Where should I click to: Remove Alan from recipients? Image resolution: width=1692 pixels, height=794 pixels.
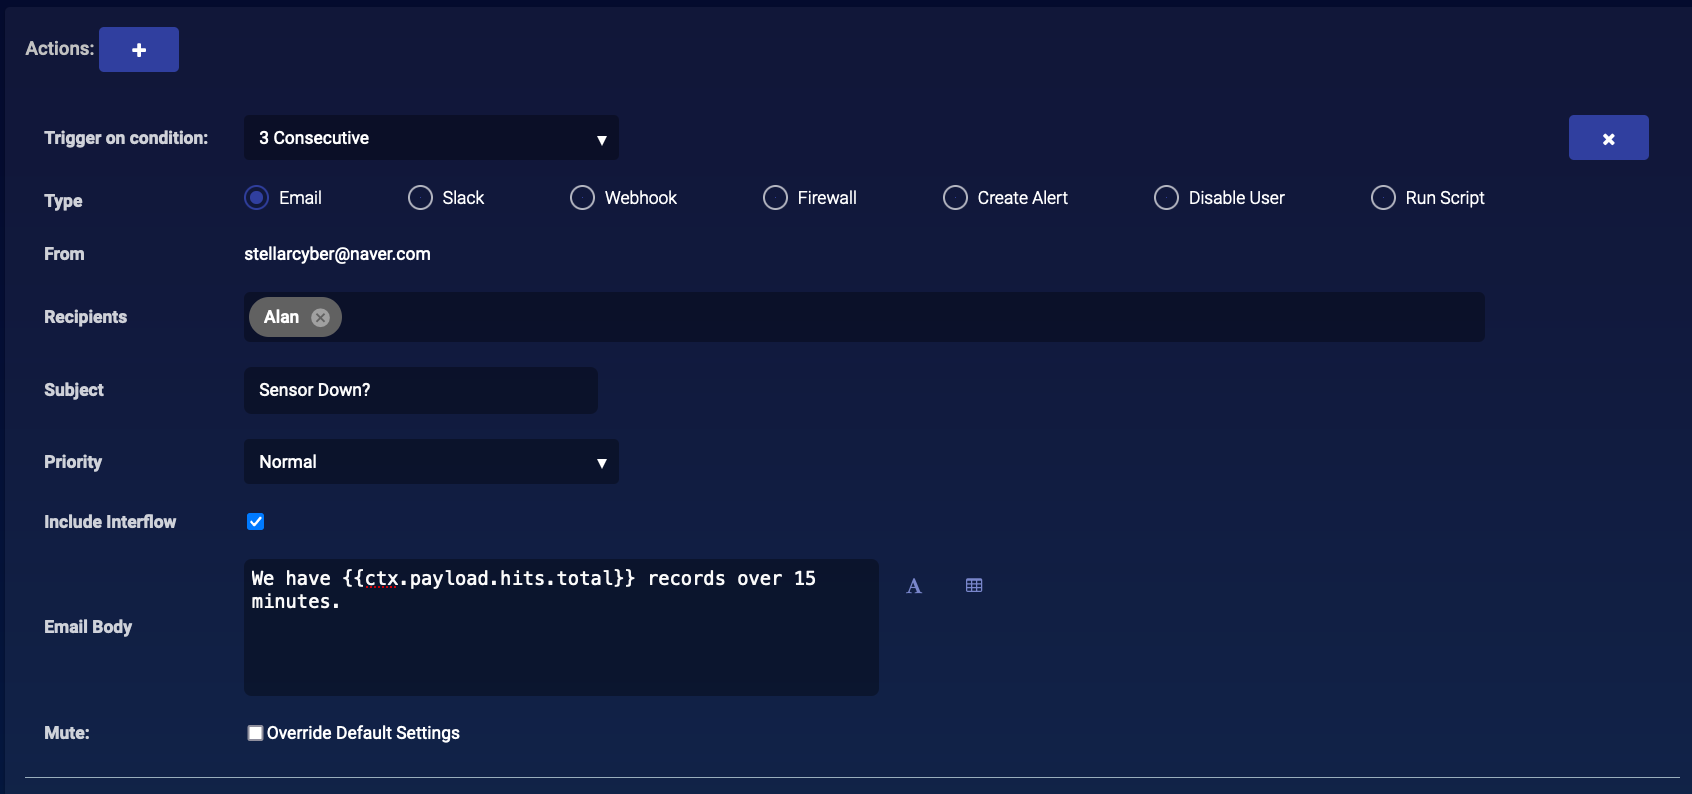320,317
